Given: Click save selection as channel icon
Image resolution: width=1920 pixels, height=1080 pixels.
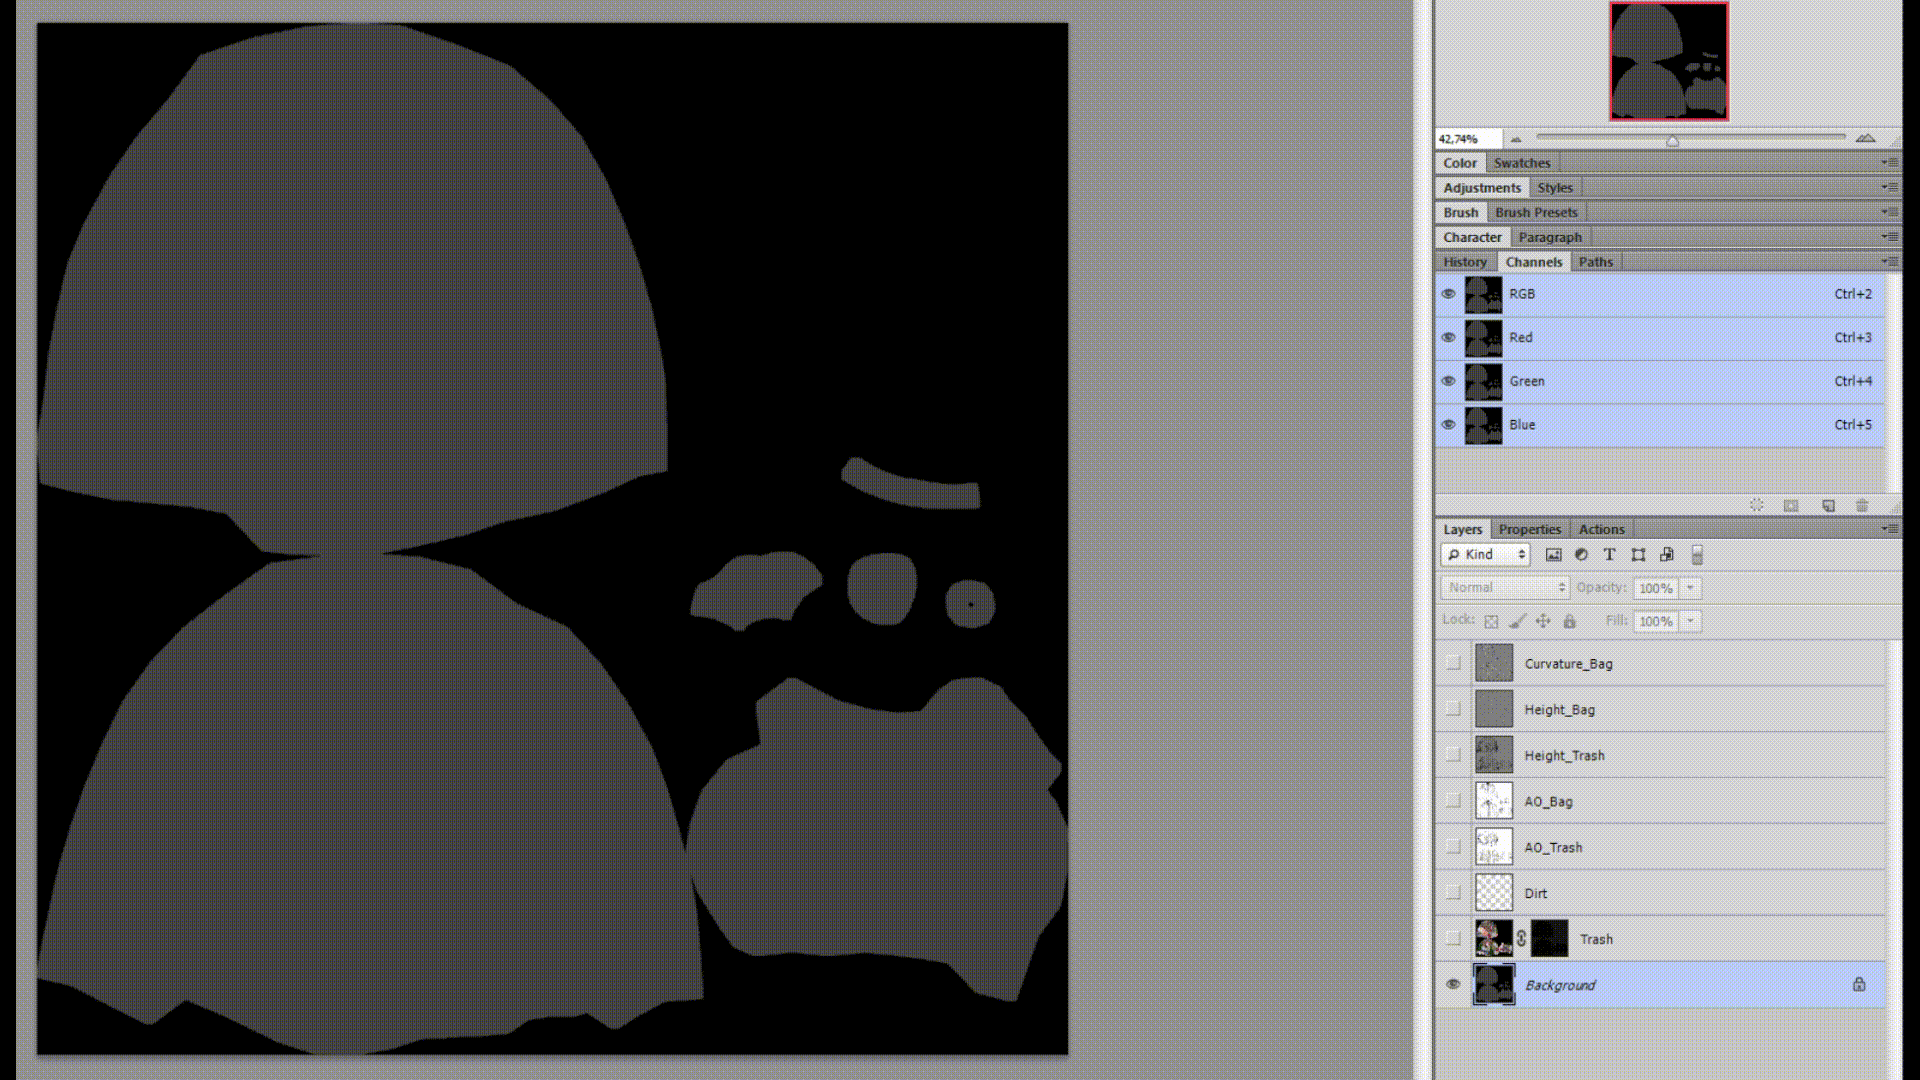Looking at the screenshot, I should pyautogui.click(x=1791, y=506).
